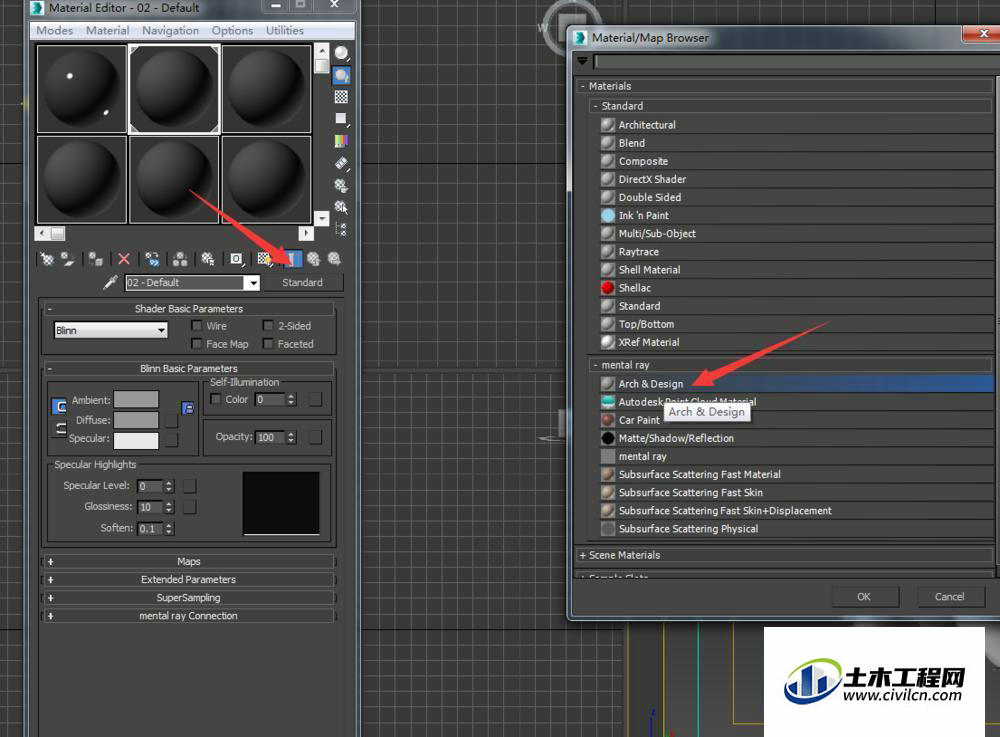
Task: Open the Utilities menu
Action: click(x=284, y=31)
